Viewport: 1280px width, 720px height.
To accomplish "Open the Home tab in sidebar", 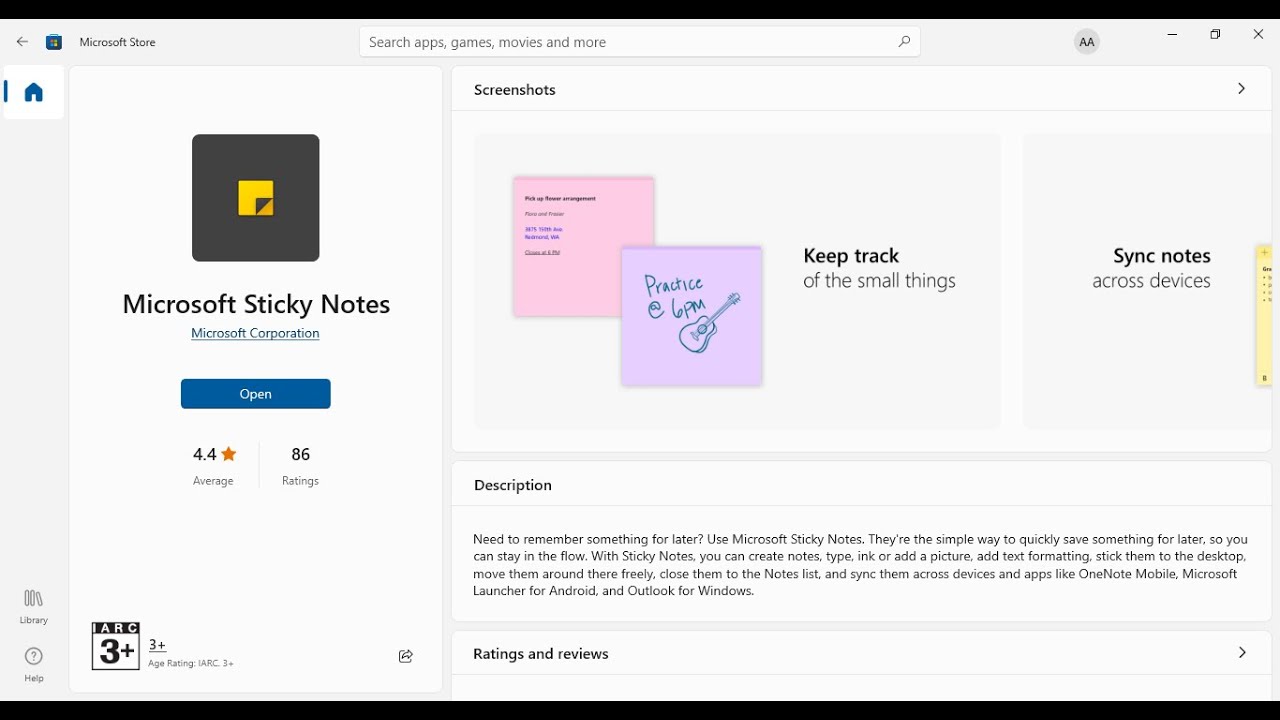I will (x=34, y=92).
